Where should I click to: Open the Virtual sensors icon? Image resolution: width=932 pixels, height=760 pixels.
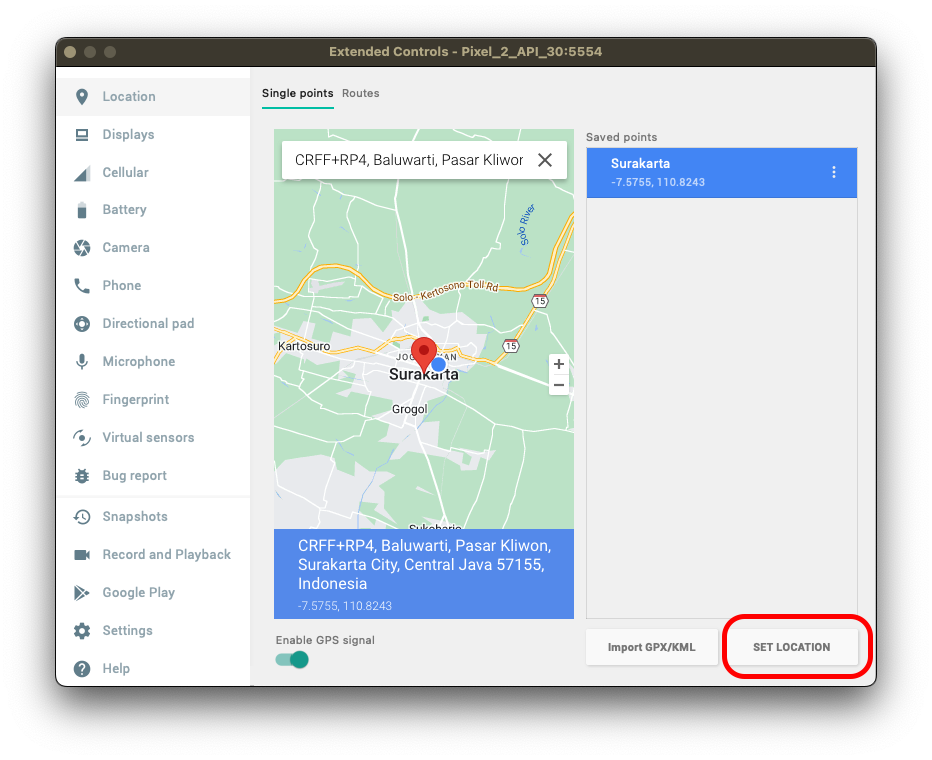pos(82,438)
